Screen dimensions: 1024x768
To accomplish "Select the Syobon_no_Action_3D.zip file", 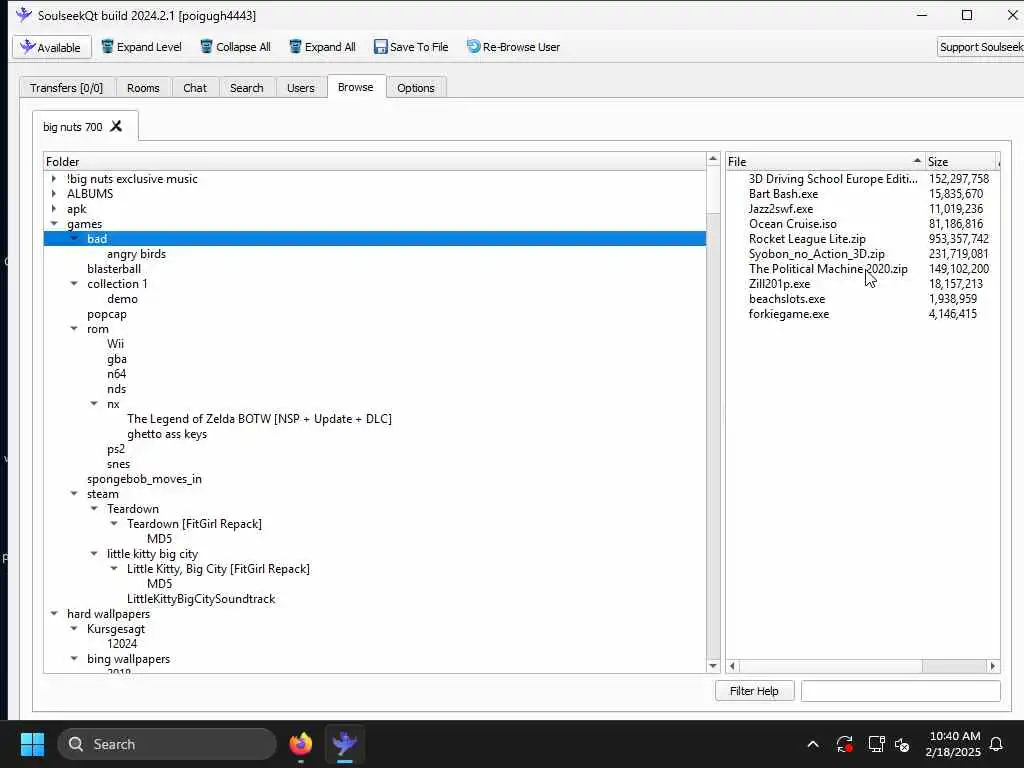I will (x=816, y=253).
